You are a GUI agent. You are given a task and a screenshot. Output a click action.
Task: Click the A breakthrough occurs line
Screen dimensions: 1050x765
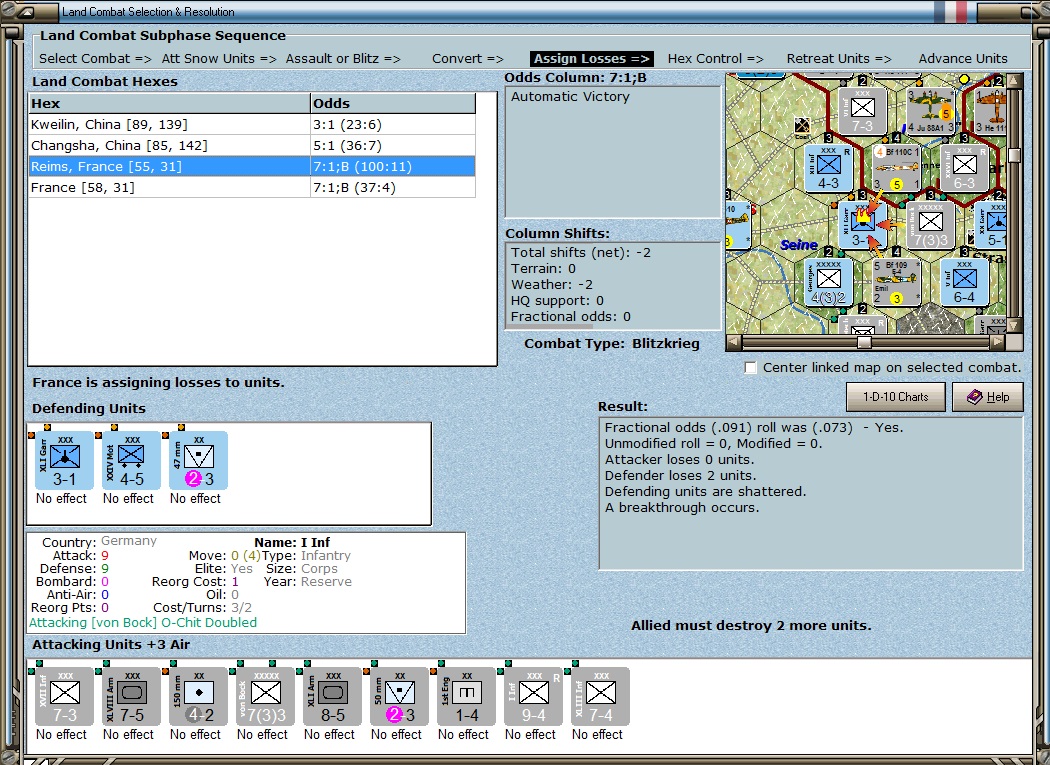point(682,508)
